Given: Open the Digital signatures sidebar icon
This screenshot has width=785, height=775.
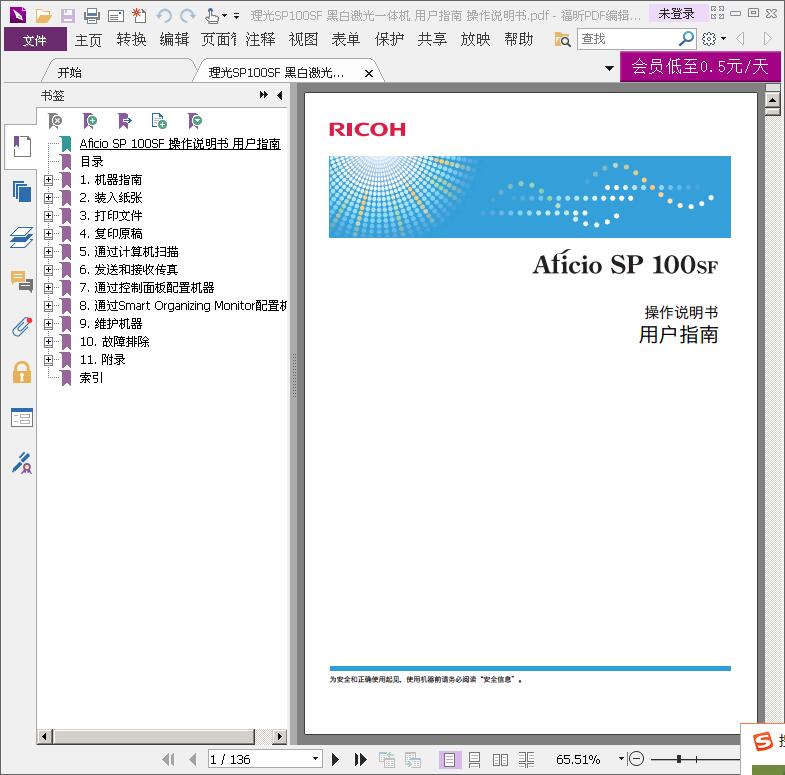Looking at the screenshot, I should [x=22, y=463].
